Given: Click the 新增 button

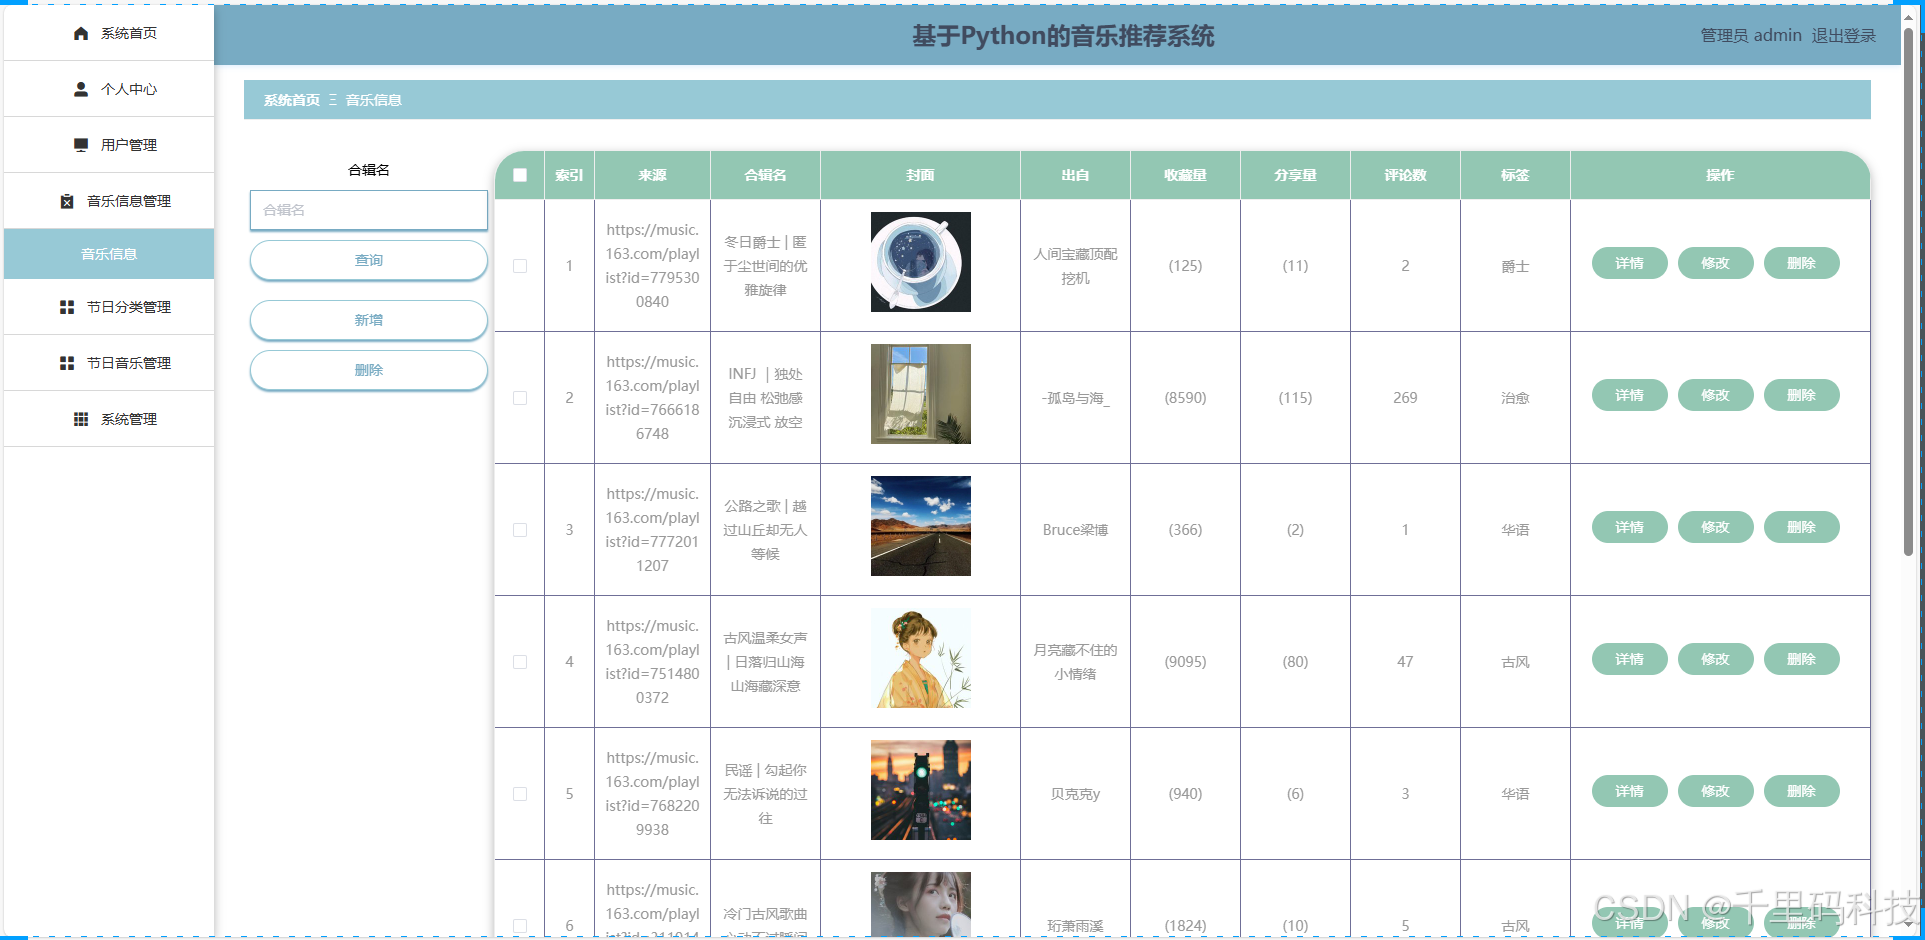Looking at the screenshot, I should [x=369, y=320].
